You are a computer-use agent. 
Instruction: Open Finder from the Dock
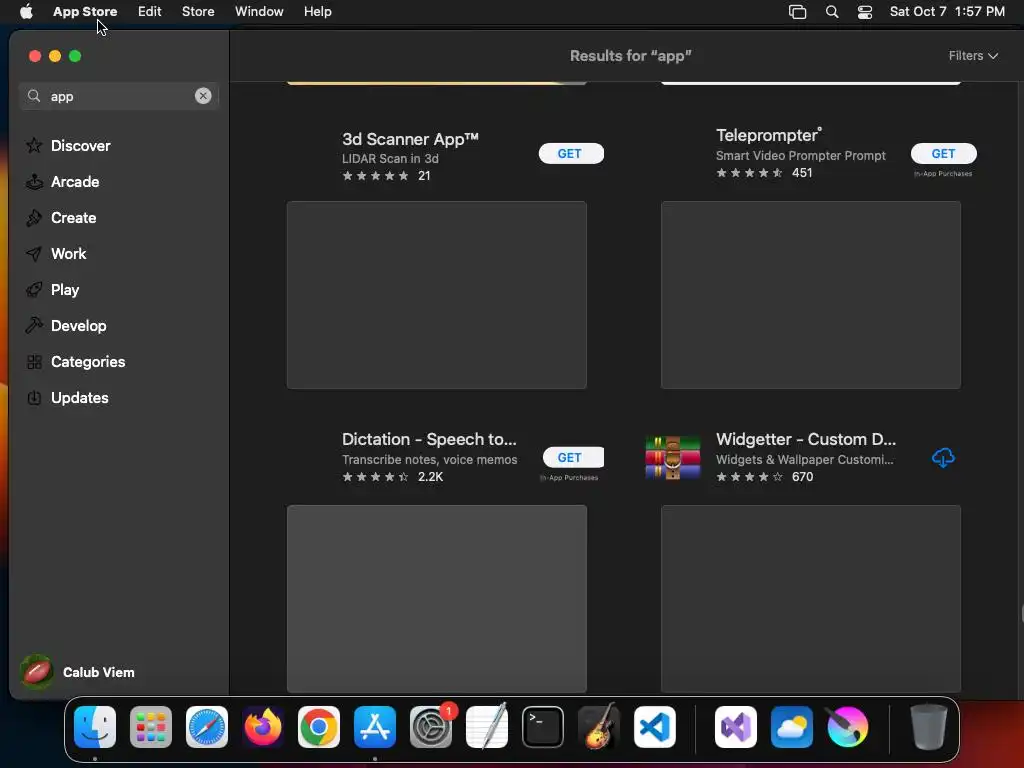(95, 727)
